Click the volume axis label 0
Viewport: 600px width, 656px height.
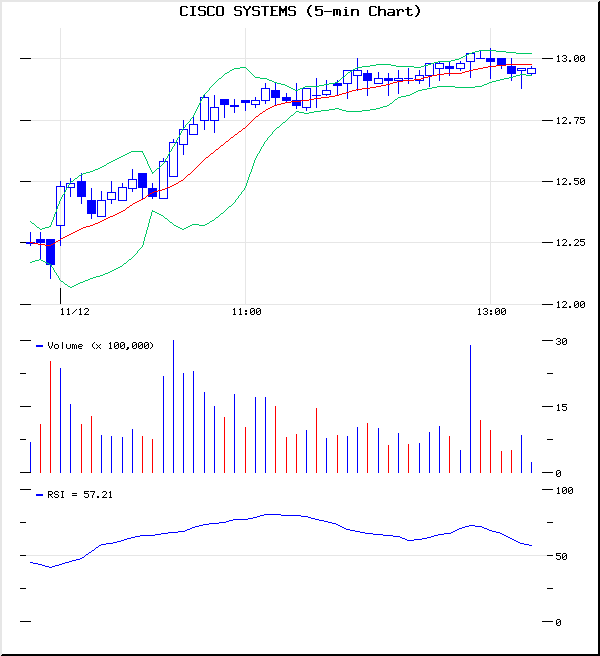(558, 473)
